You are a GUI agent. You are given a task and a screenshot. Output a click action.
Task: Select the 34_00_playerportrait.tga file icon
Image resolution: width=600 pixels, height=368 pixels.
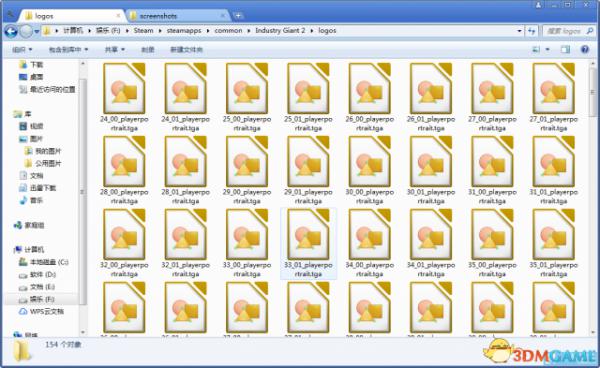point(370,234)
